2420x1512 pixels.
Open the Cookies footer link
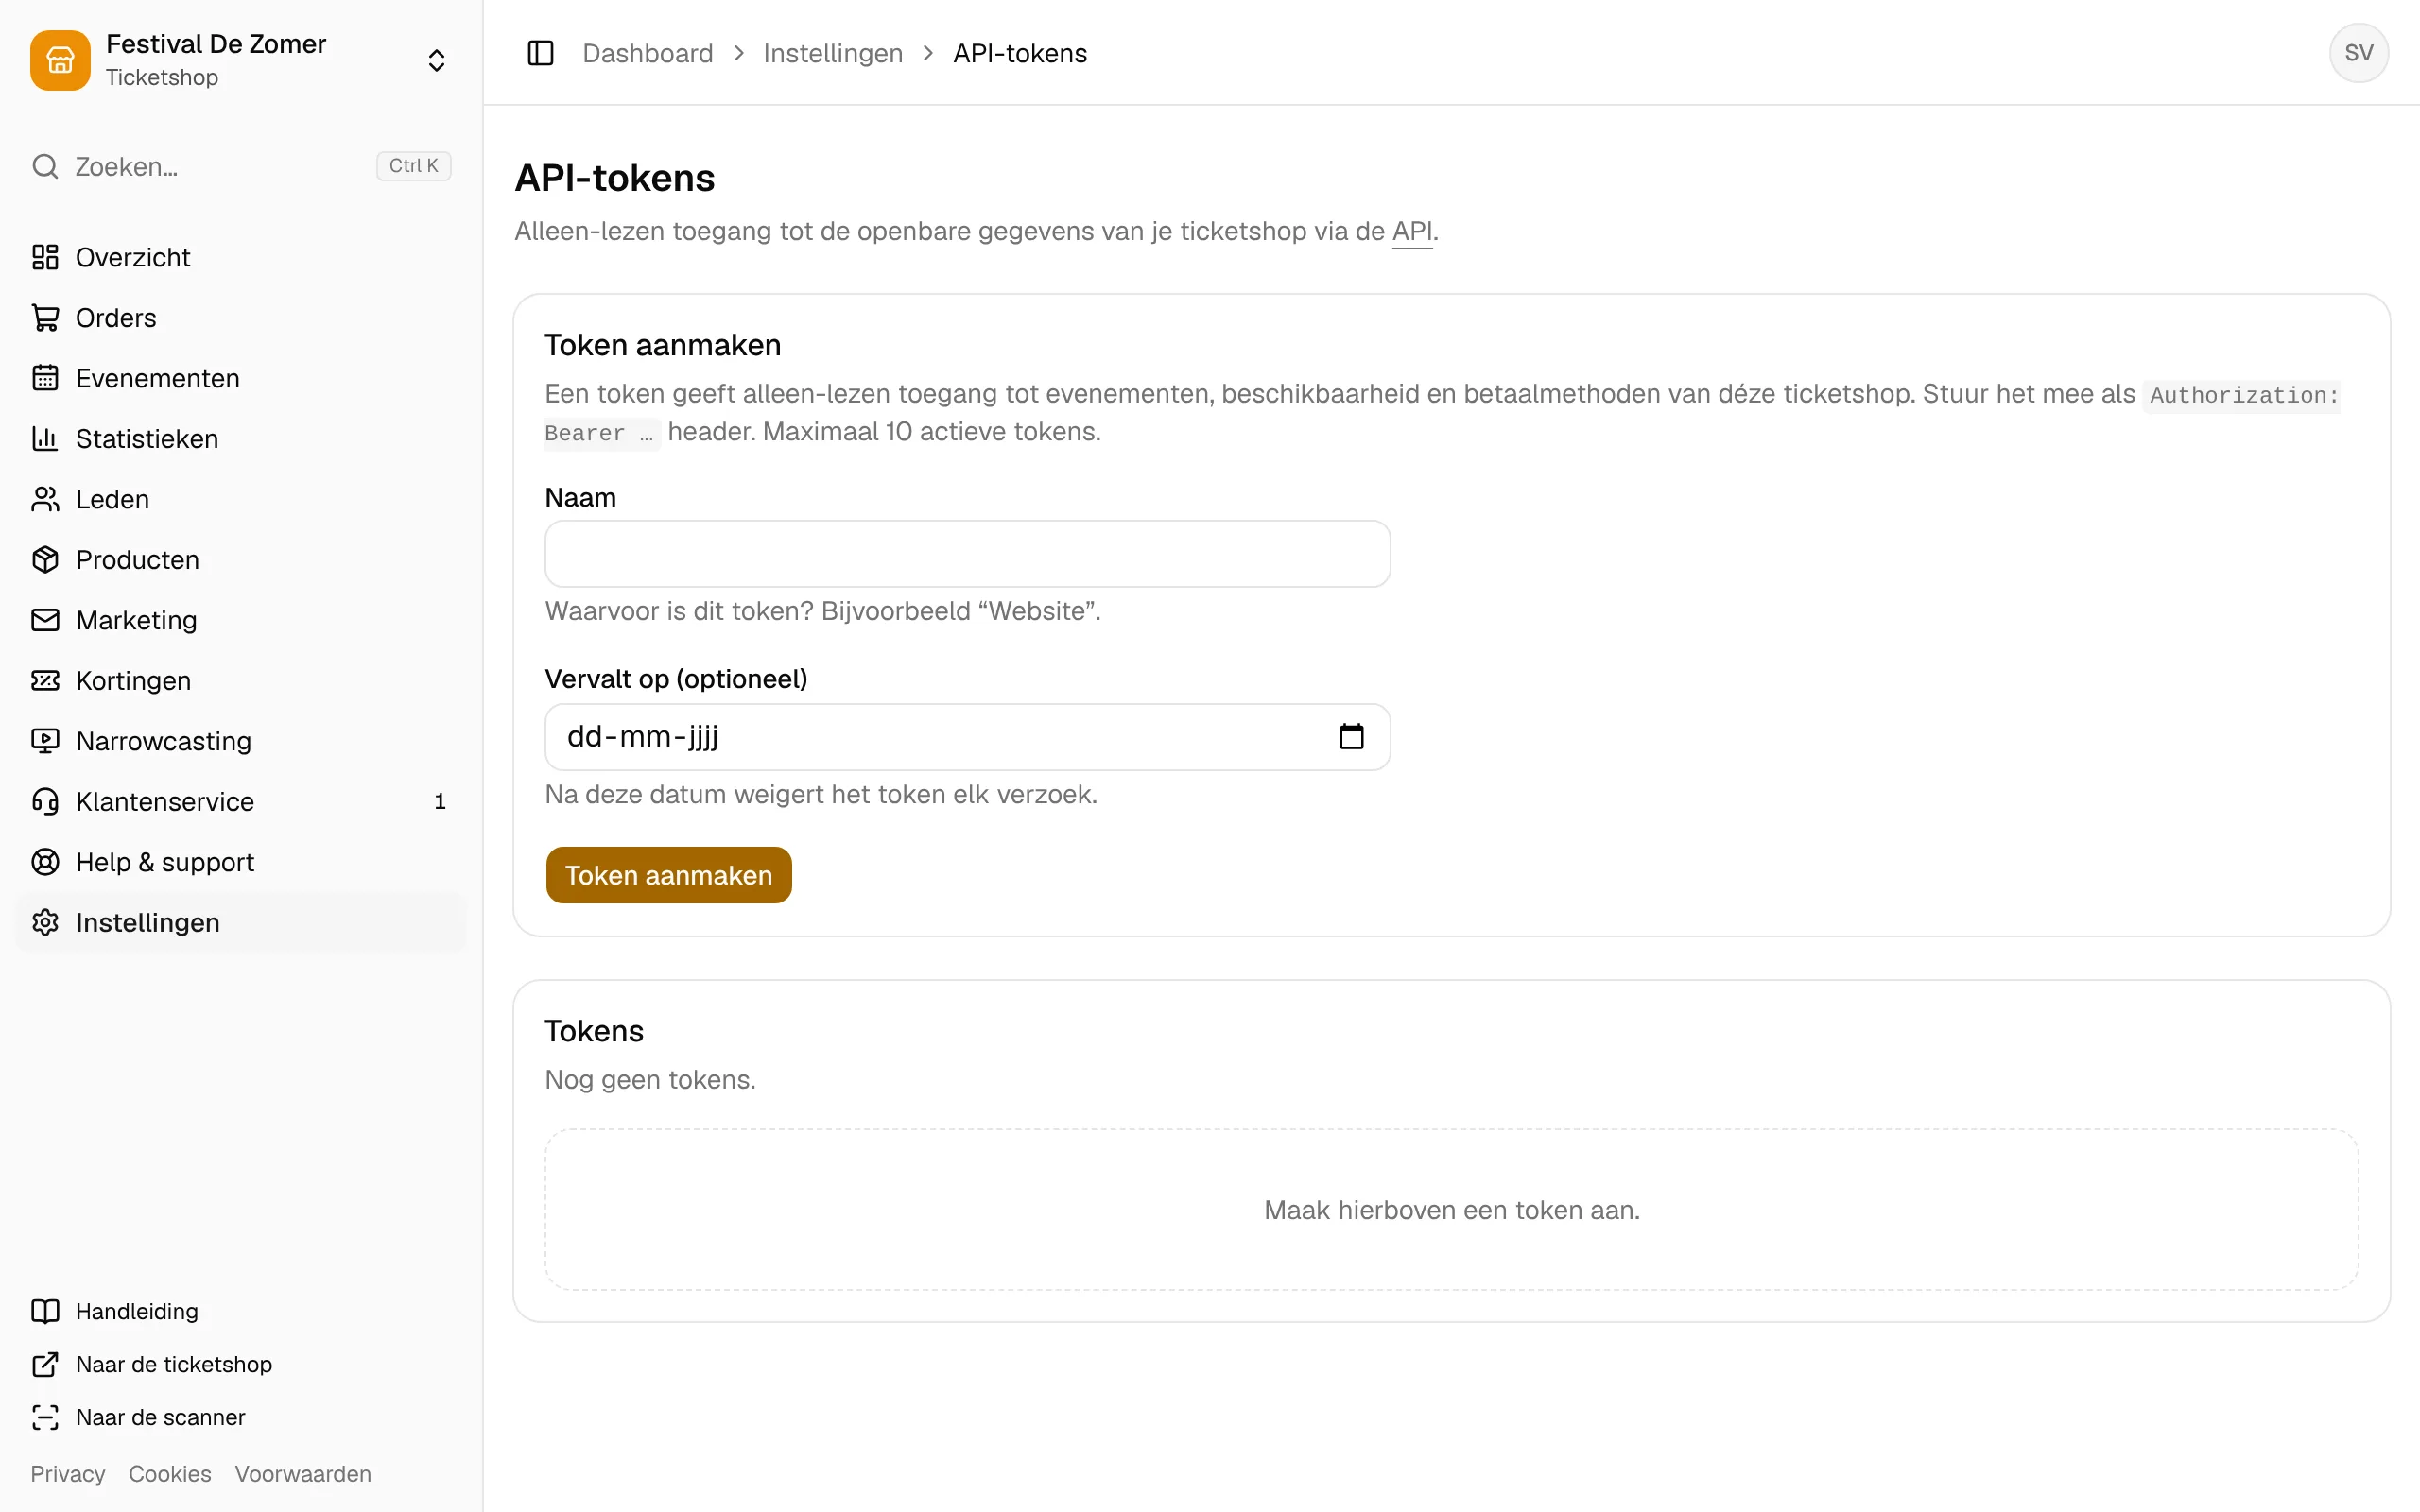coord(170,1474)
